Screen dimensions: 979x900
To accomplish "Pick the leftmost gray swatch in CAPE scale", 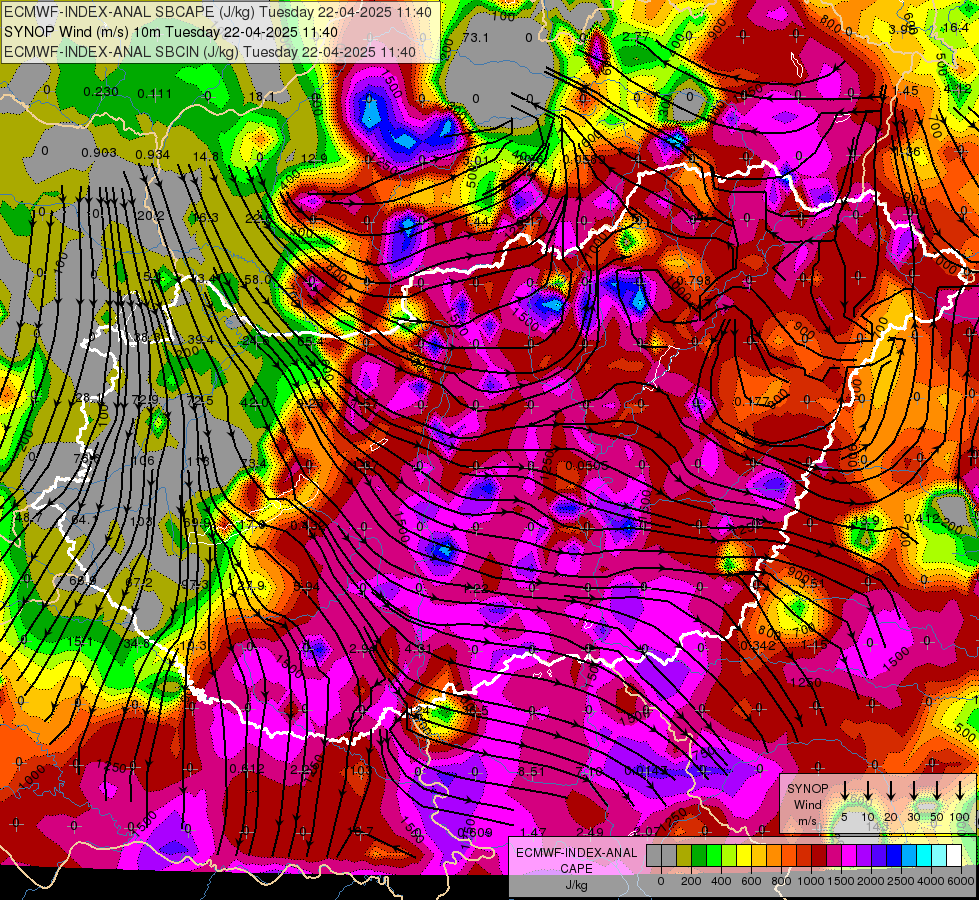I will [x=654, y=855].
